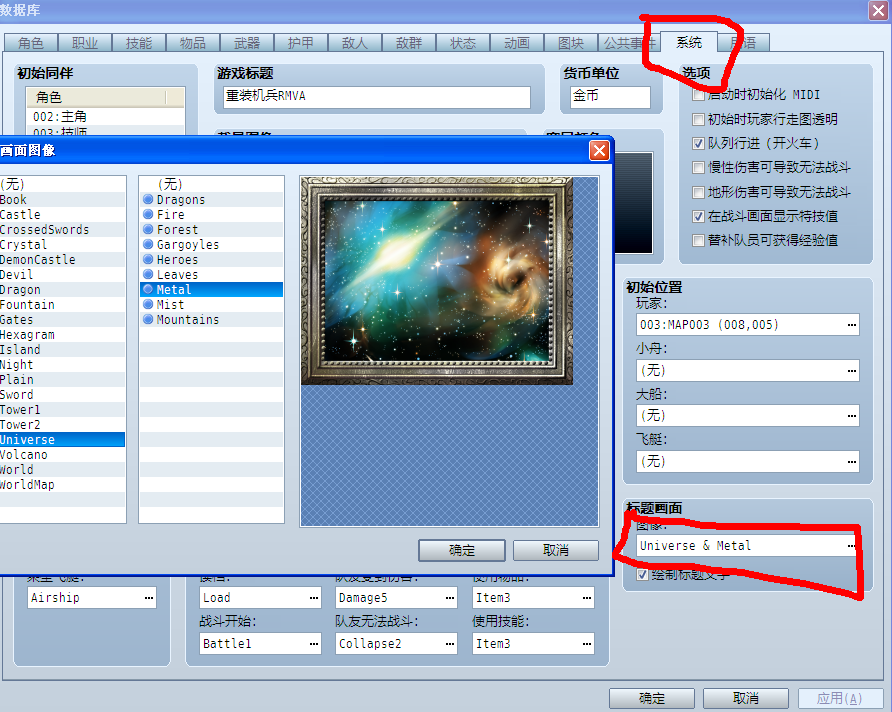Select Island in background list
This screenshot has height=712, width=892.
tap(63, 349)
